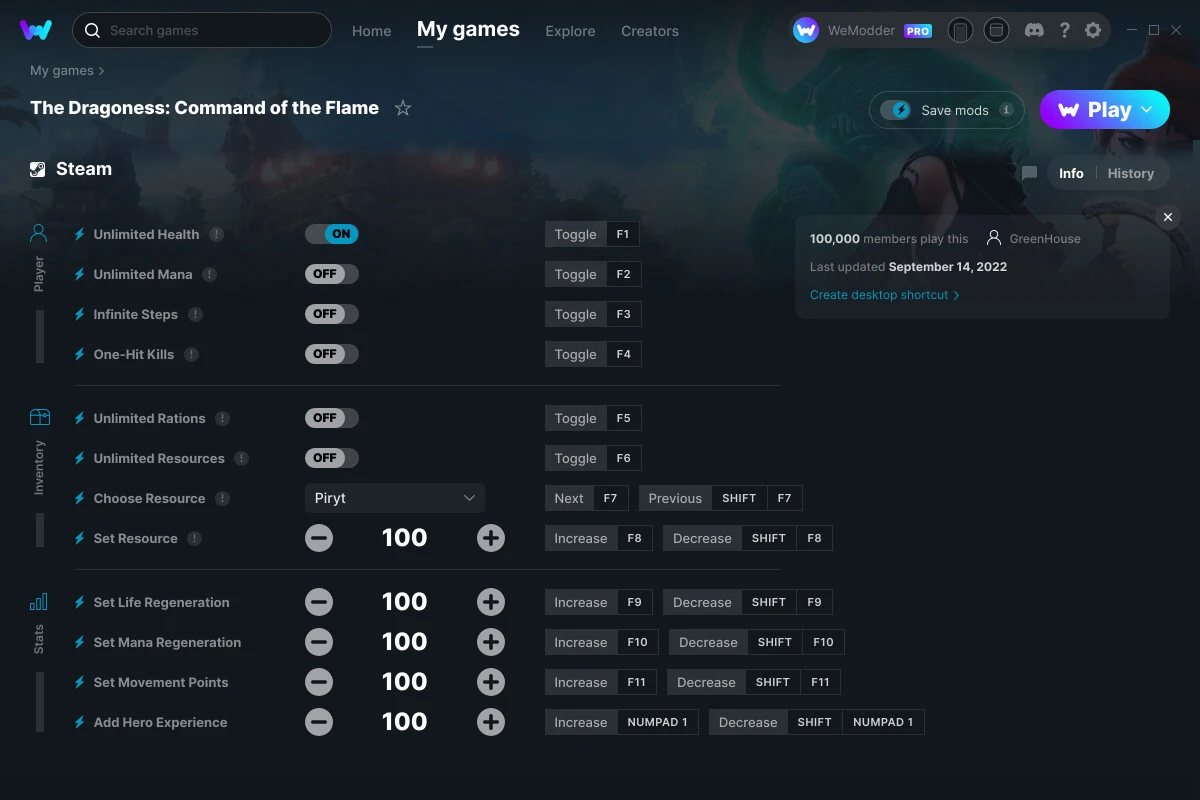This screenshot has width=1200, height=800.
Task: Click the info icon next to Choose Resource
Action: [x=222, y=498]
